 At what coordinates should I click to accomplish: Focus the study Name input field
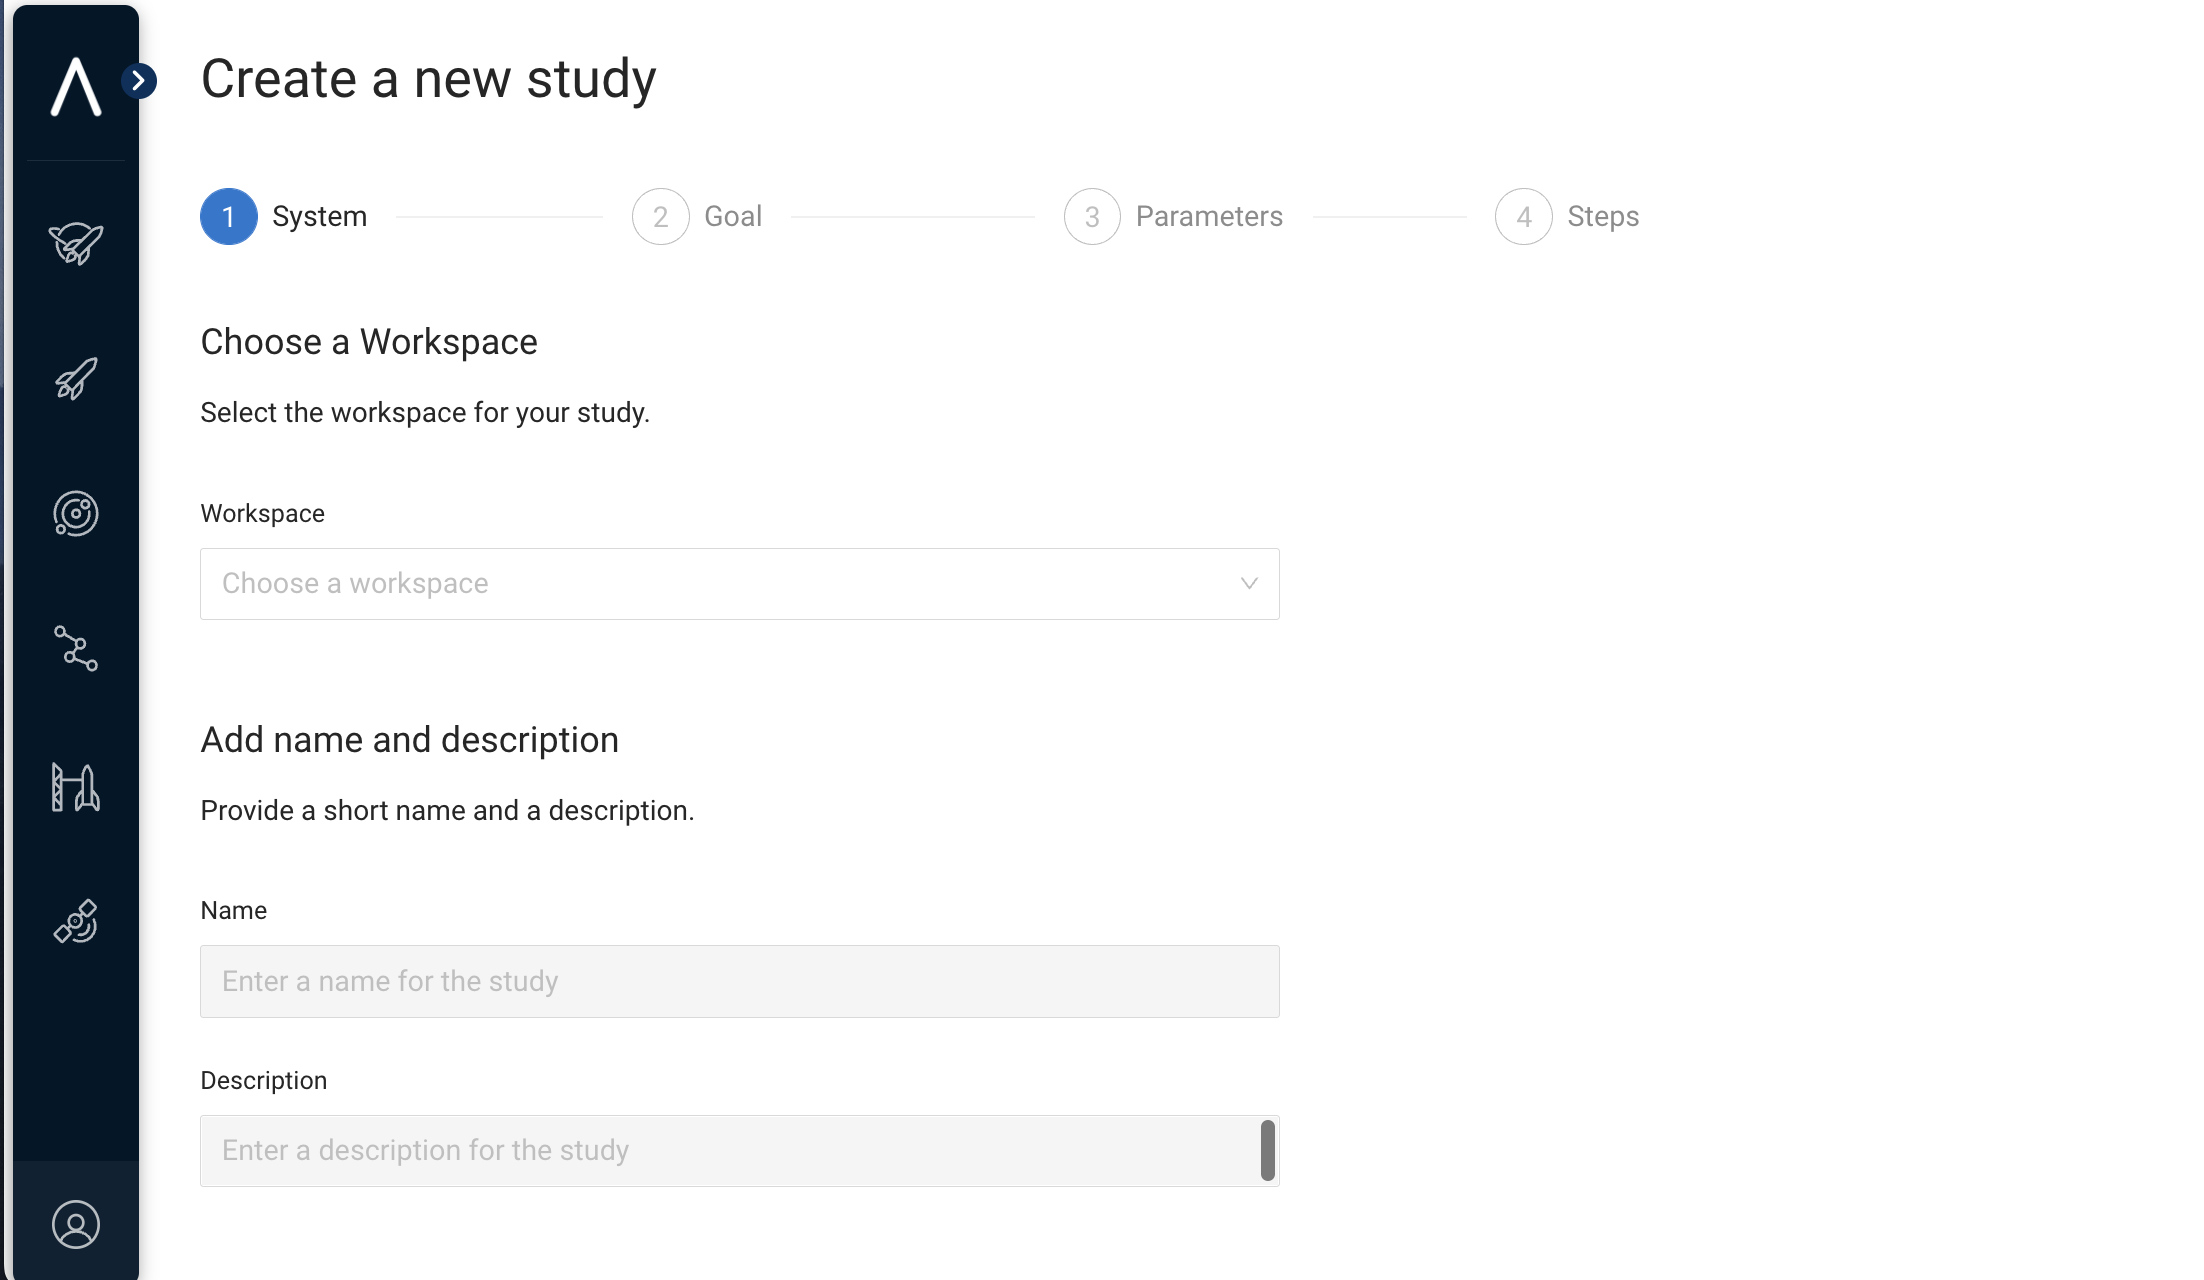tap(740, 982)
